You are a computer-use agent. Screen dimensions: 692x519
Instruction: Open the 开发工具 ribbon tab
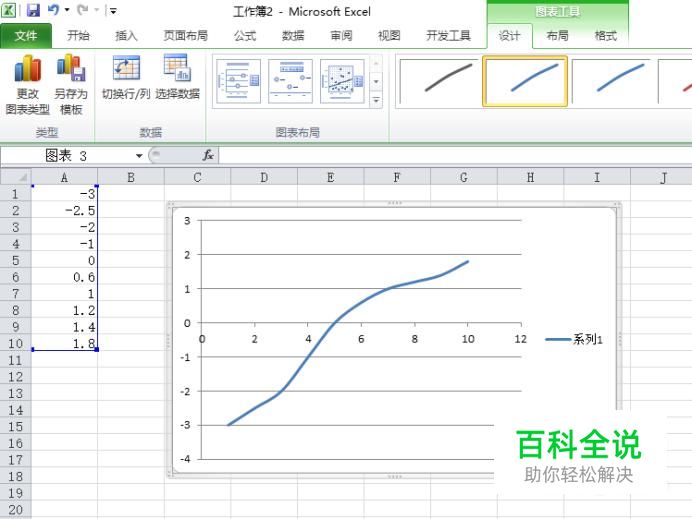click(x=448, y=36)
